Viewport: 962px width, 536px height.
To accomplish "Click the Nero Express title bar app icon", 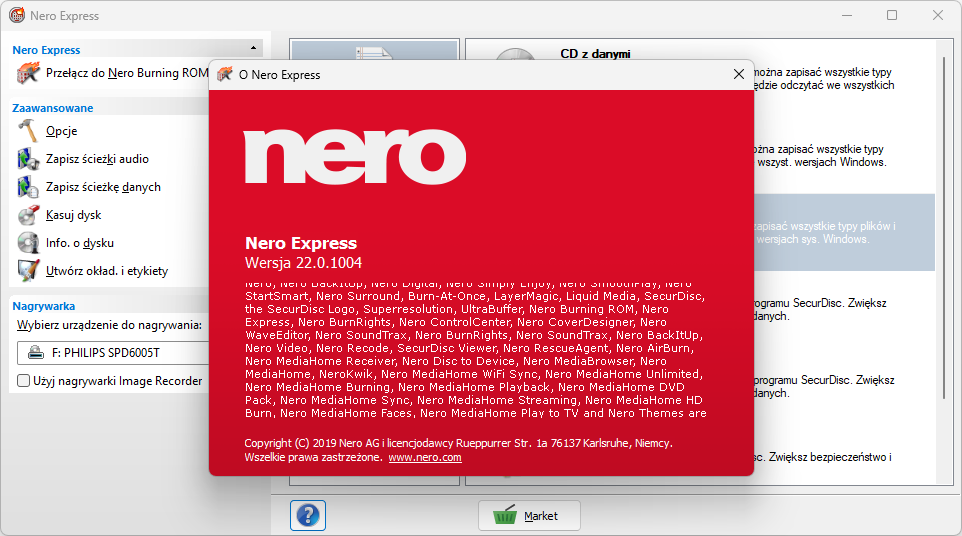I will [17, 15].
